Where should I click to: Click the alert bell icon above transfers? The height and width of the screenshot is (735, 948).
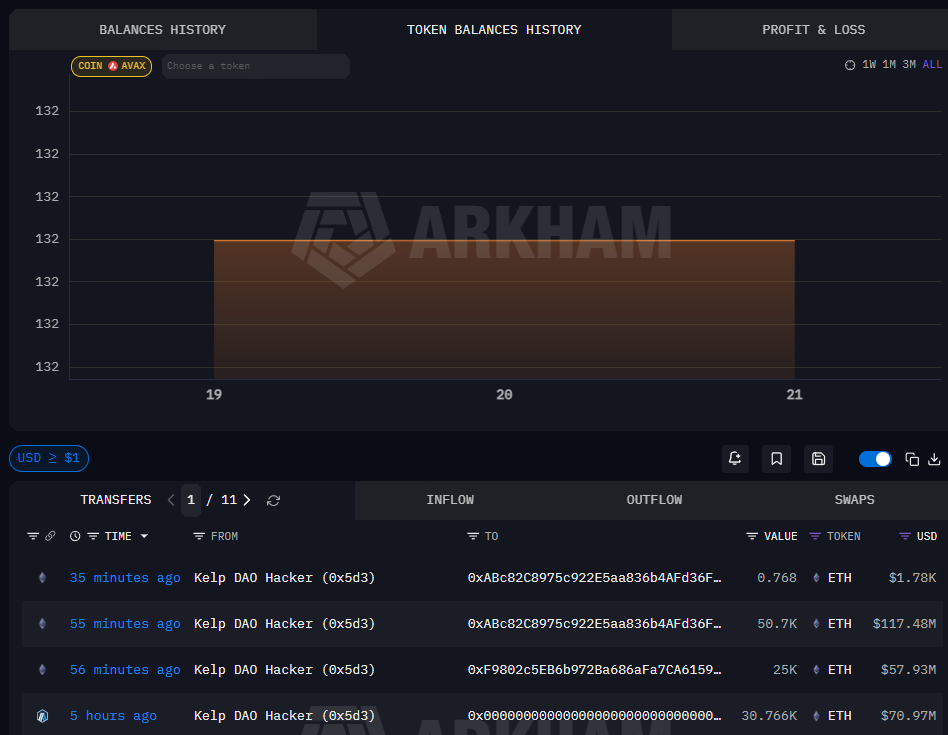(x=735, y=458)
